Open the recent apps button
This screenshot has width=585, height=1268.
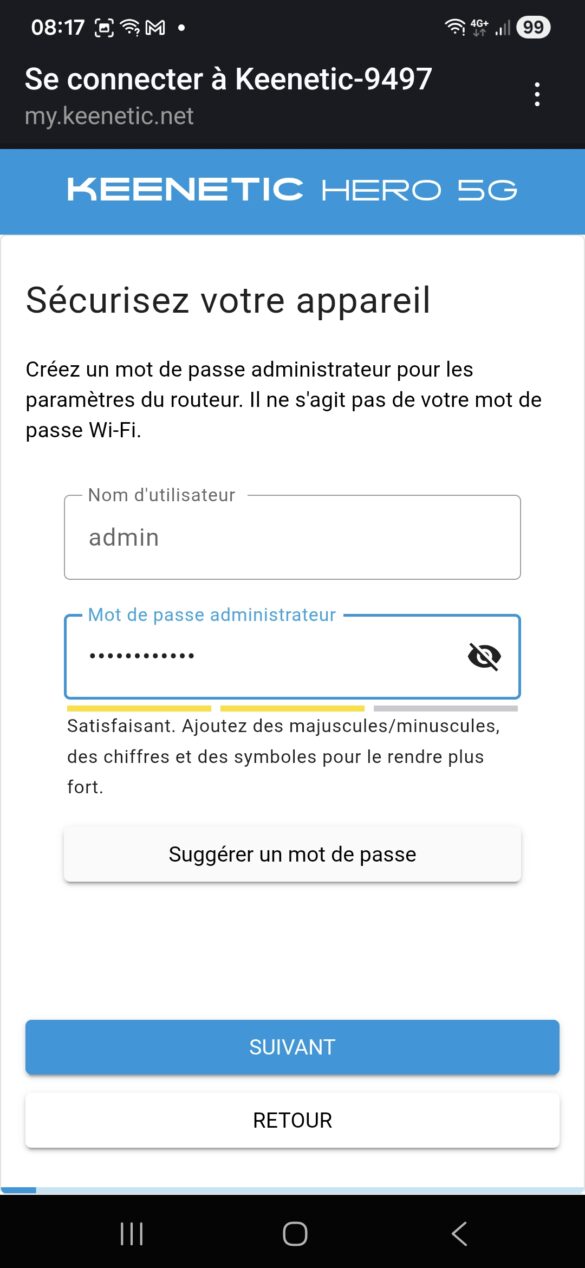[132, 1233]
